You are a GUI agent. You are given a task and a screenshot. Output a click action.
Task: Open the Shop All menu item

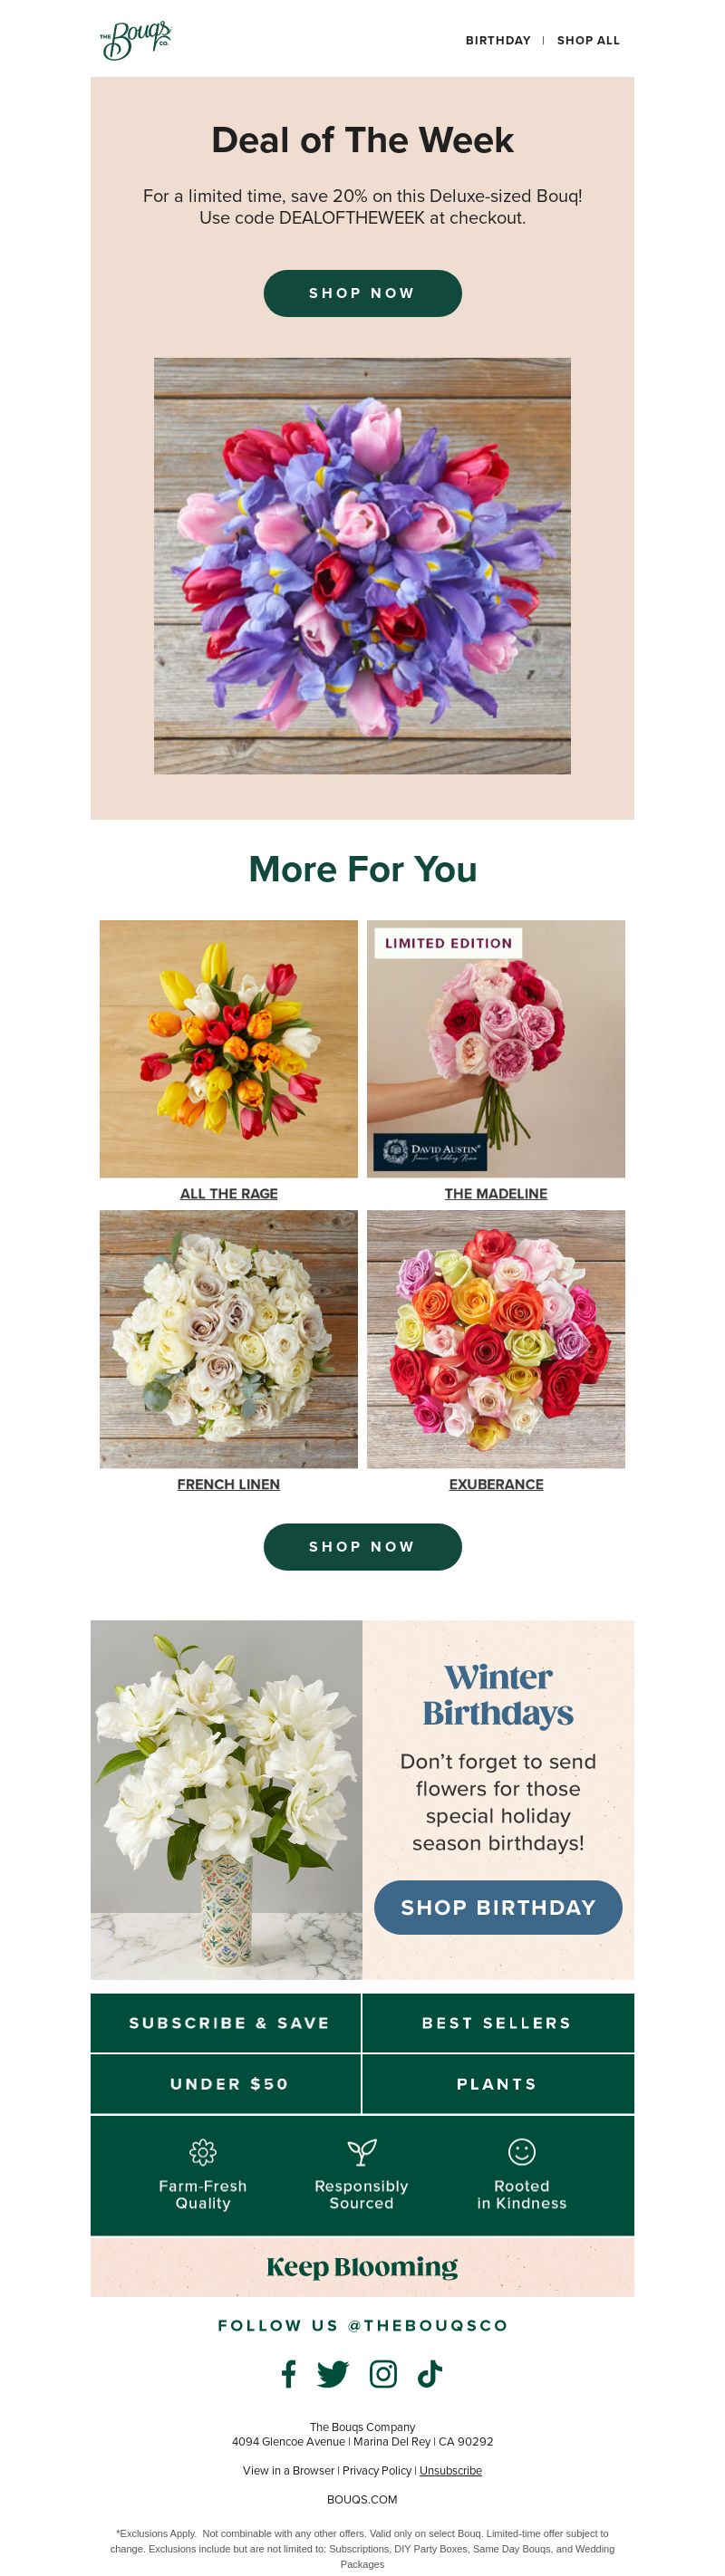coord(588,40)
